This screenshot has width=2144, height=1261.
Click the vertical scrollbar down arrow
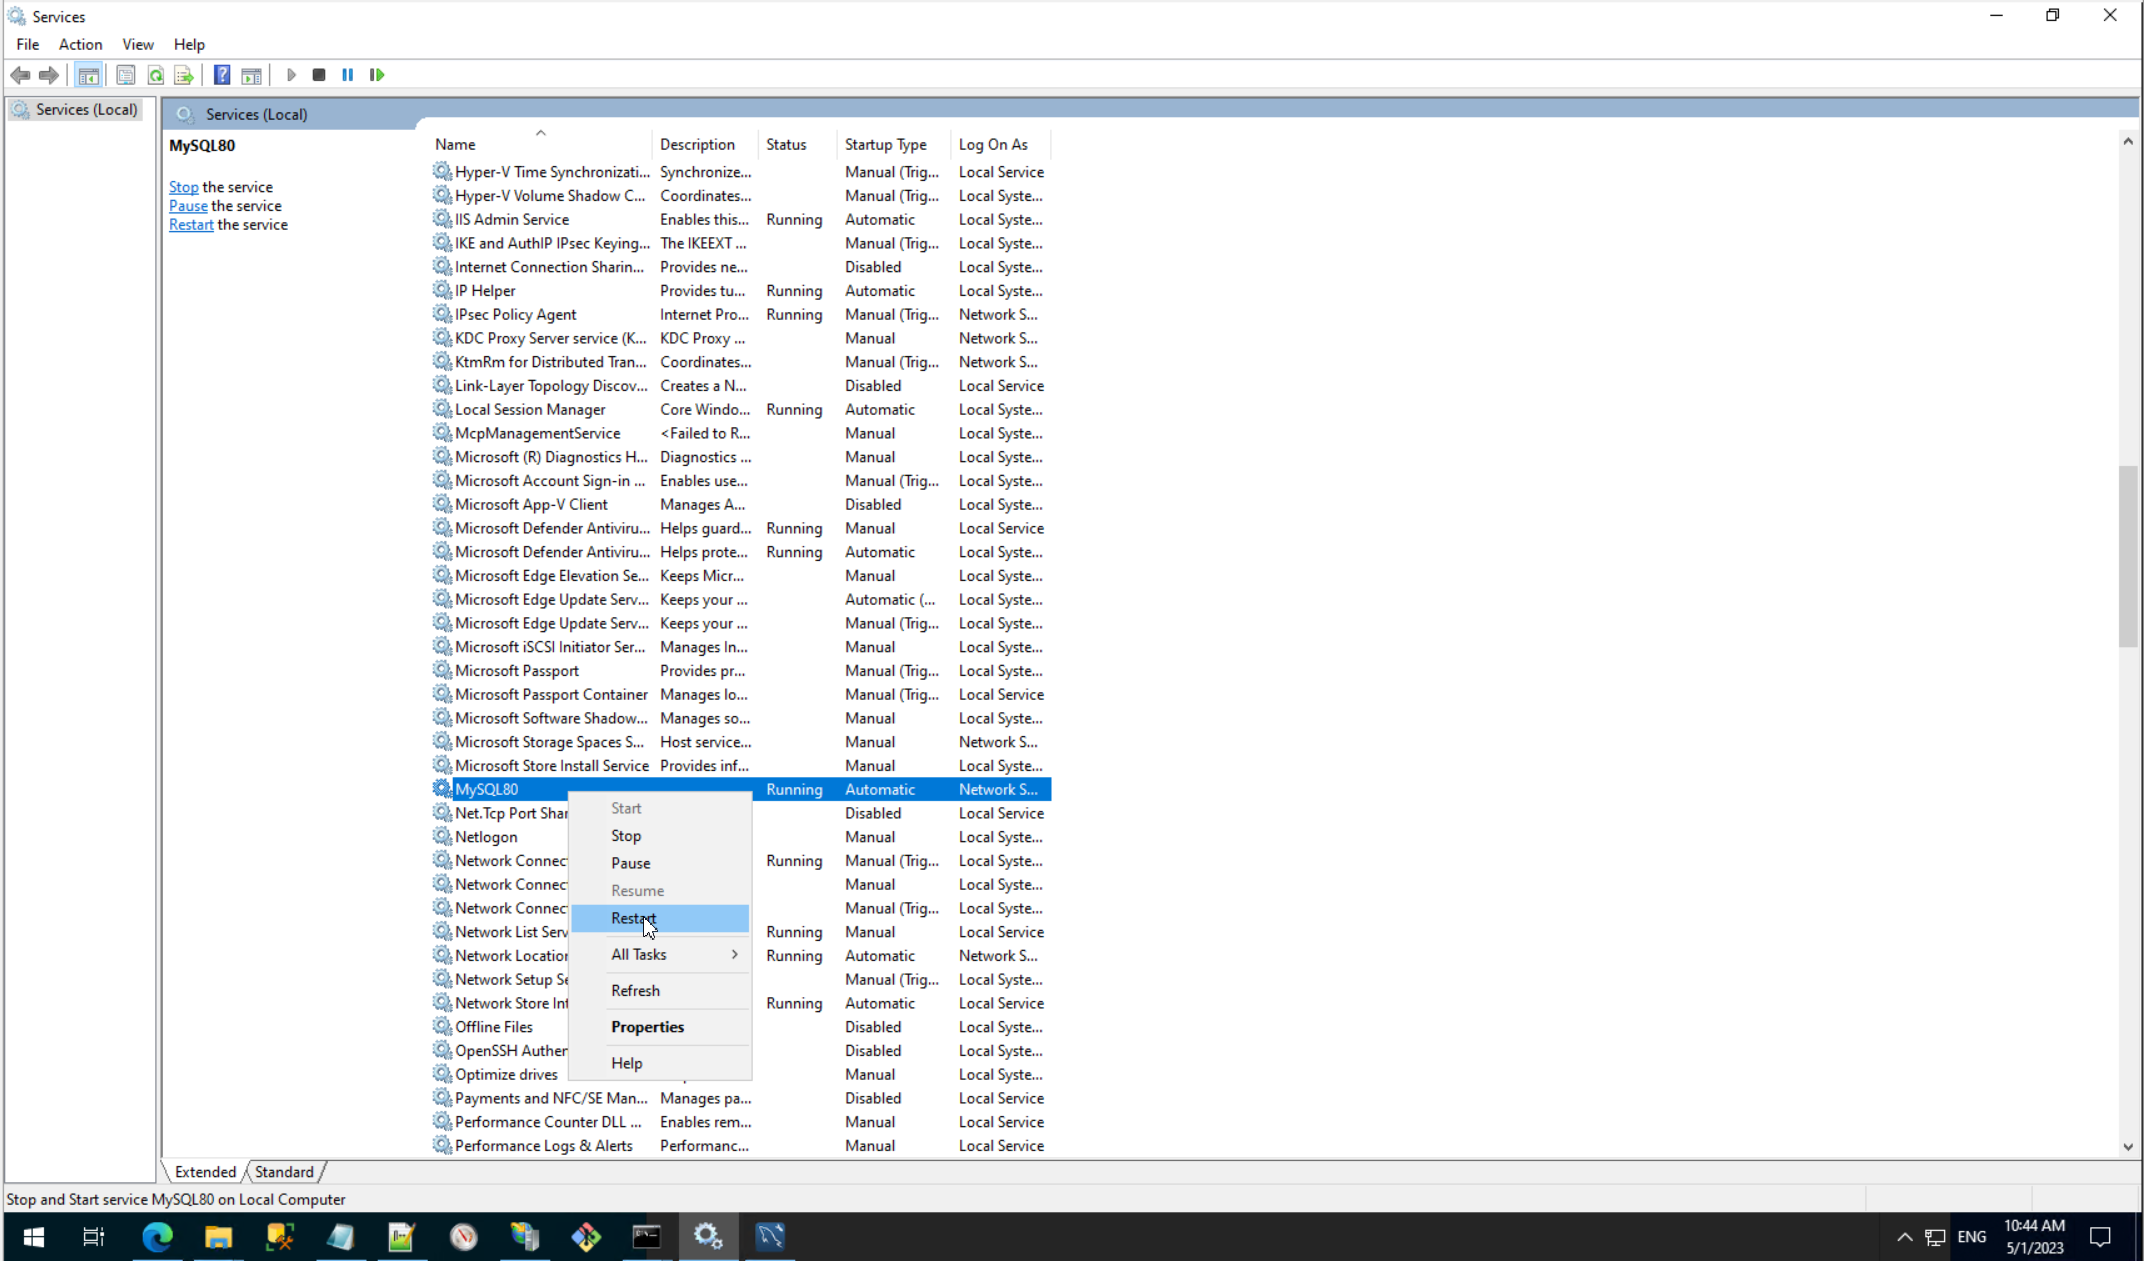coord(2127,1147)
